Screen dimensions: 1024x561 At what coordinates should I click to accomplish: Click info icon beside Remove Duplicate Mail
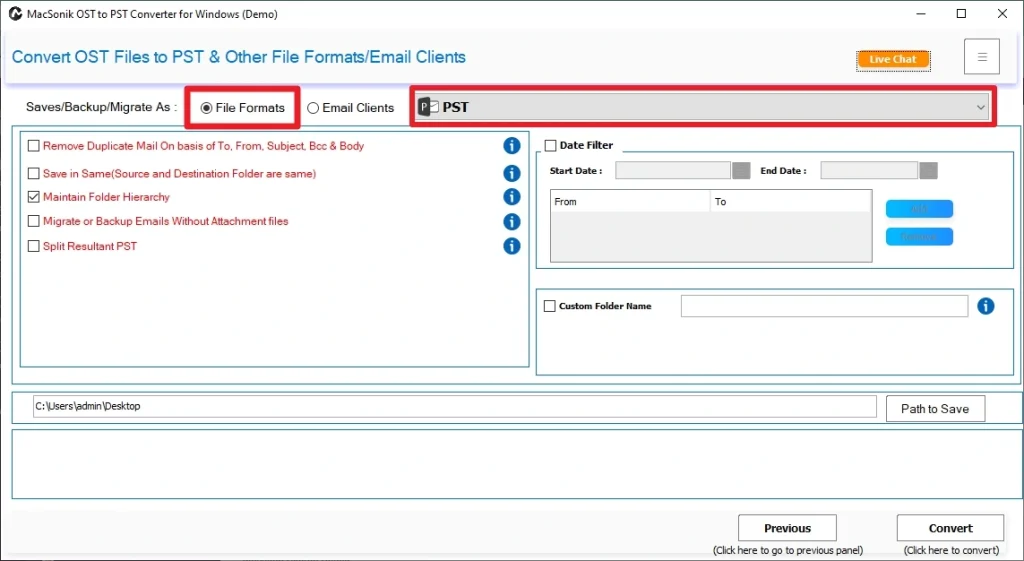coord(512,146)
